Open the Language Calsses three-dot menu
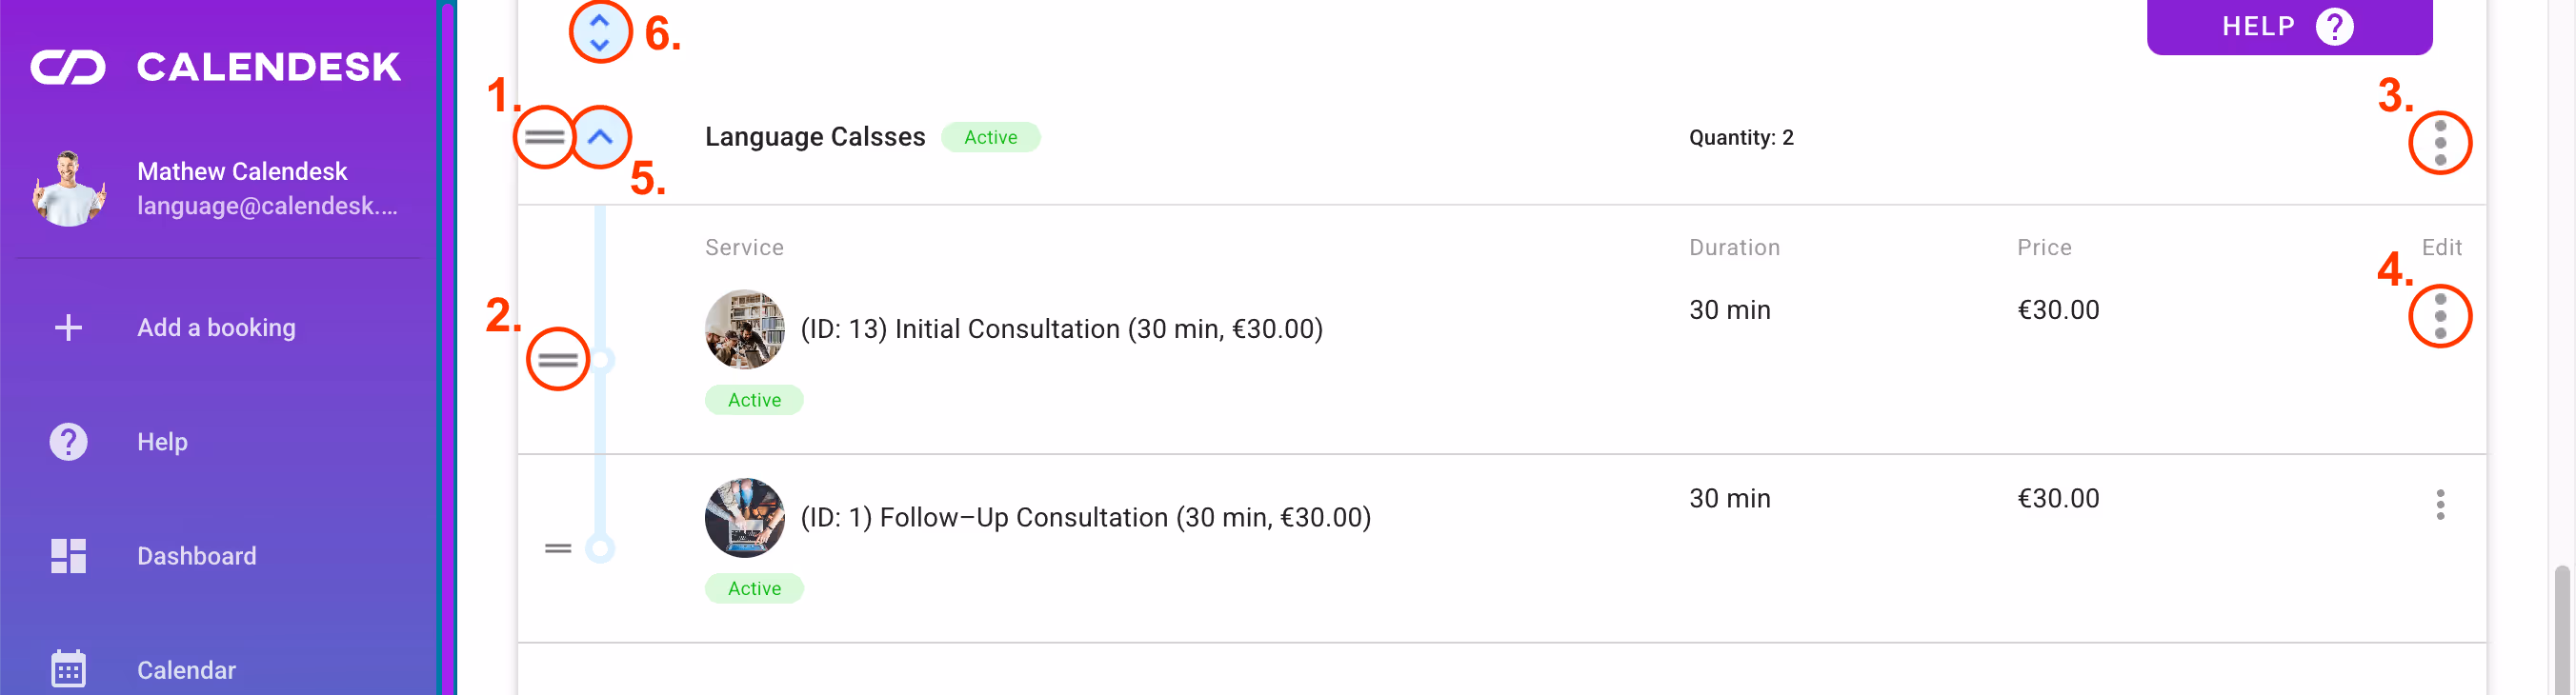 2440,143
